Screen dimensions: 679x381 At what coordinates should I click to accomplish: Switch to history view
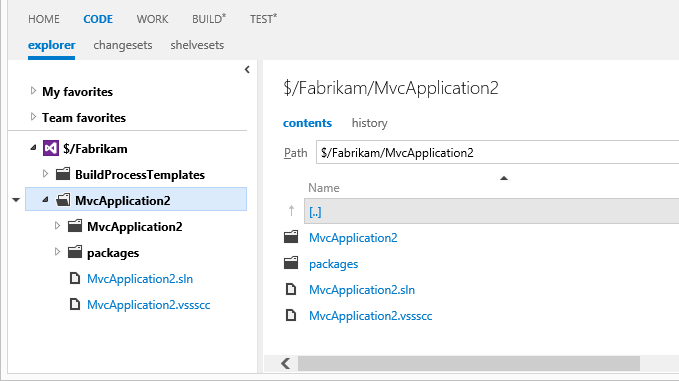point(369,123)
